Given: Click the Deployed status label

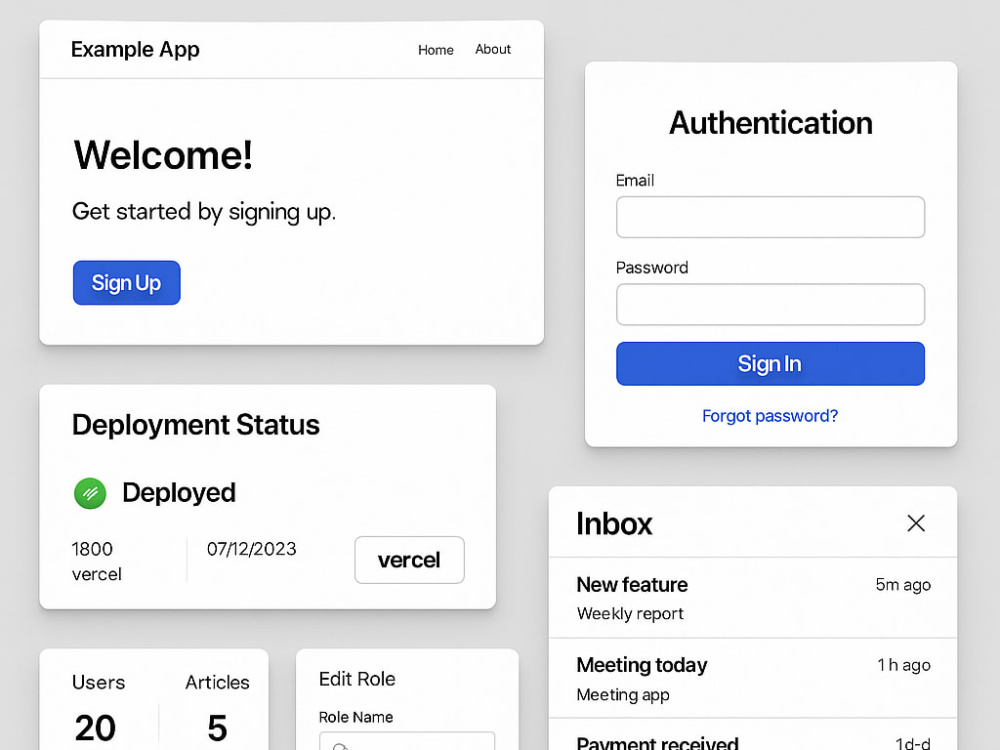Looking at the screenshot, I should [179, 493].
